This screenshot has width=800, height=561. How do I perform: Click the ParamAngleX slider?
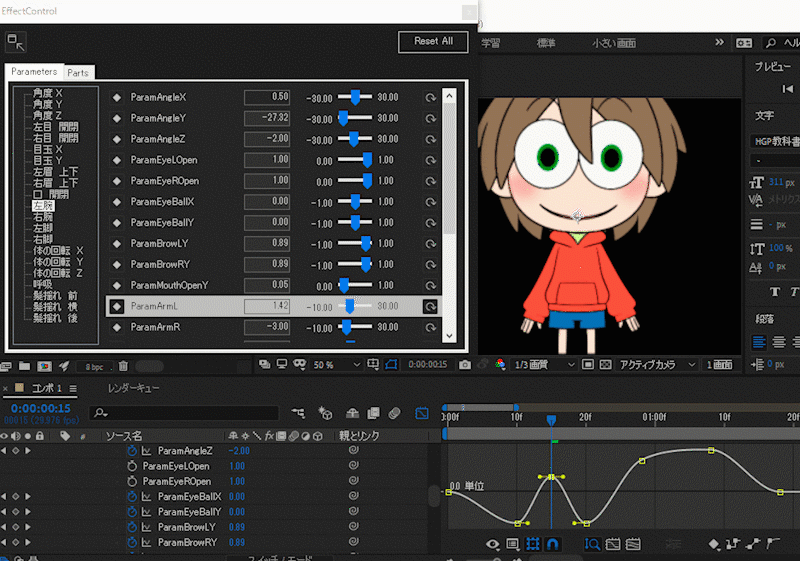355,97
